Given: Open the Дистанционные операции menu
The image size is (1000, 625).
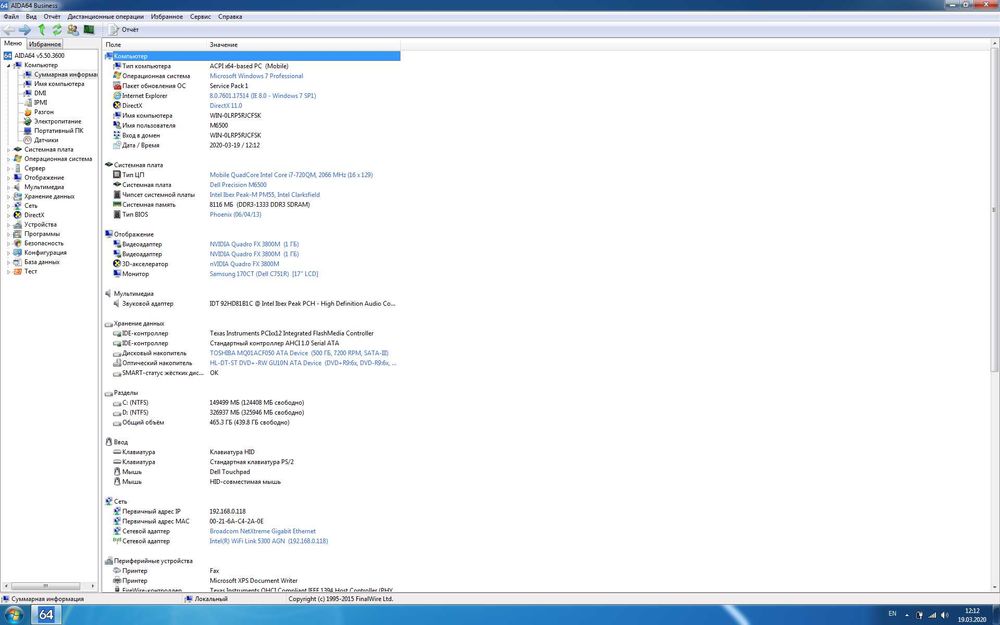Looking at the screenshot, I should [x=105, y=17].
